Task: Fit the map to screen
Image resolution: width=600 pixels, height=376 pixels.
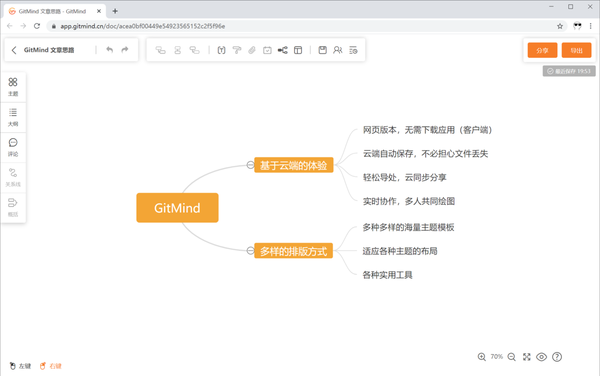Action: click(x=527, y=357)
